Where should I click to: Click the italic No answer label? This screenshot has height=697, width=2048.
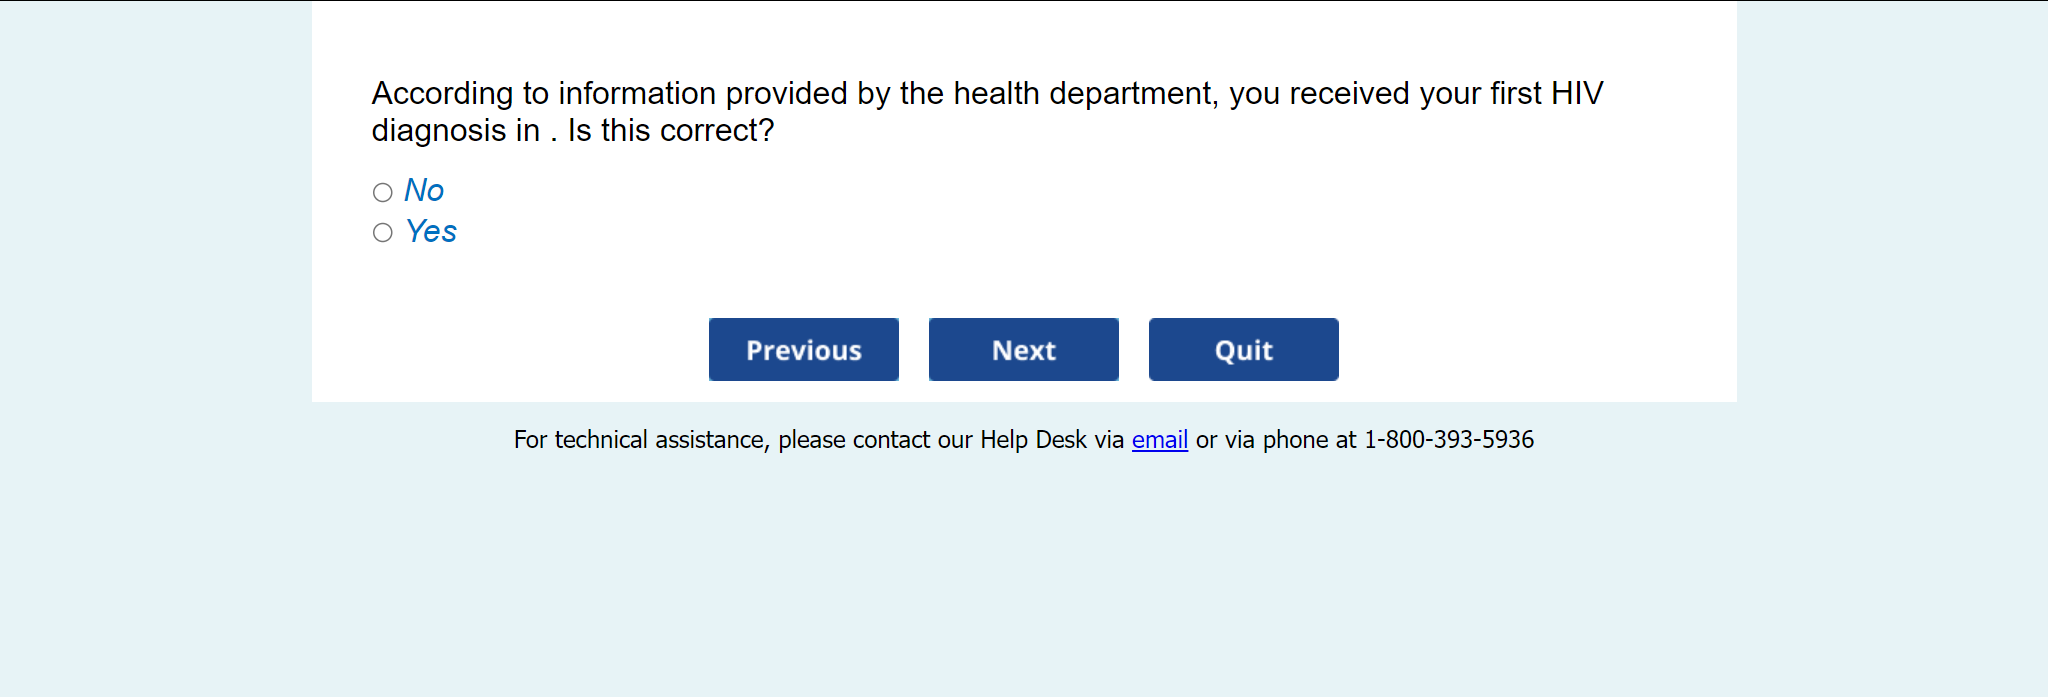coord(424,190)
